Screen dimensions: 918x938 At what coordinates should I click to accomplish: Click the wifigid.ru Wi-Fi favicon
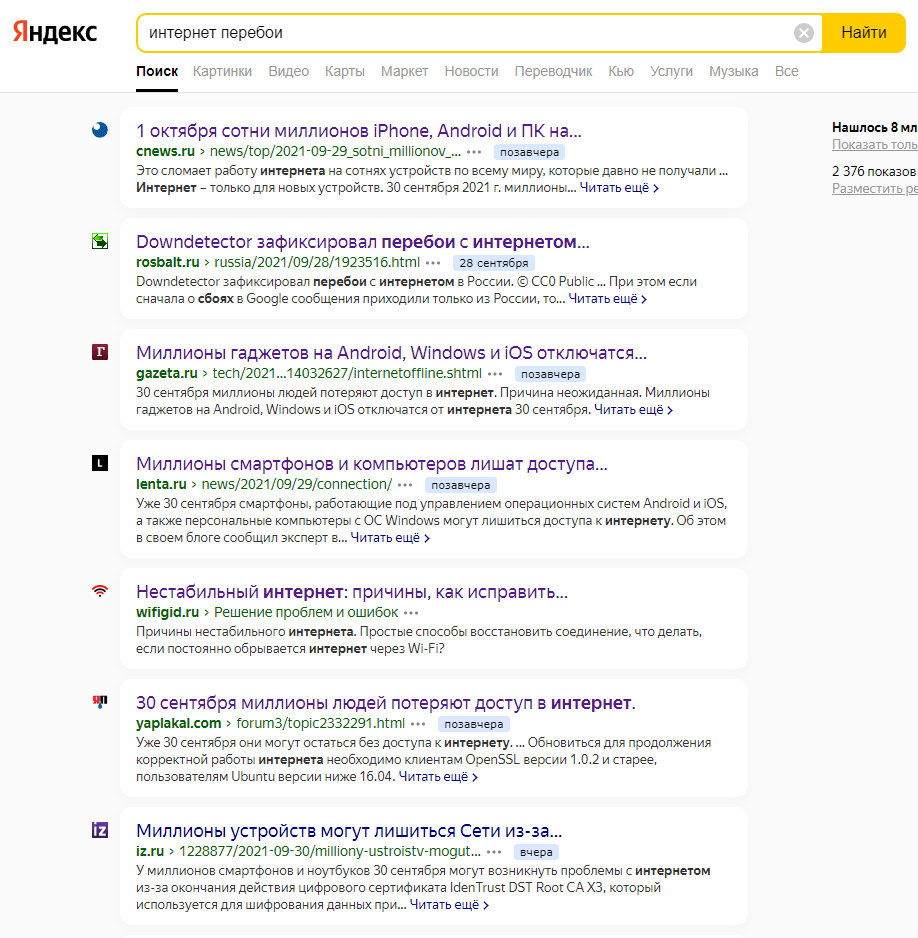pyautogui.click(x=100, y=591)
